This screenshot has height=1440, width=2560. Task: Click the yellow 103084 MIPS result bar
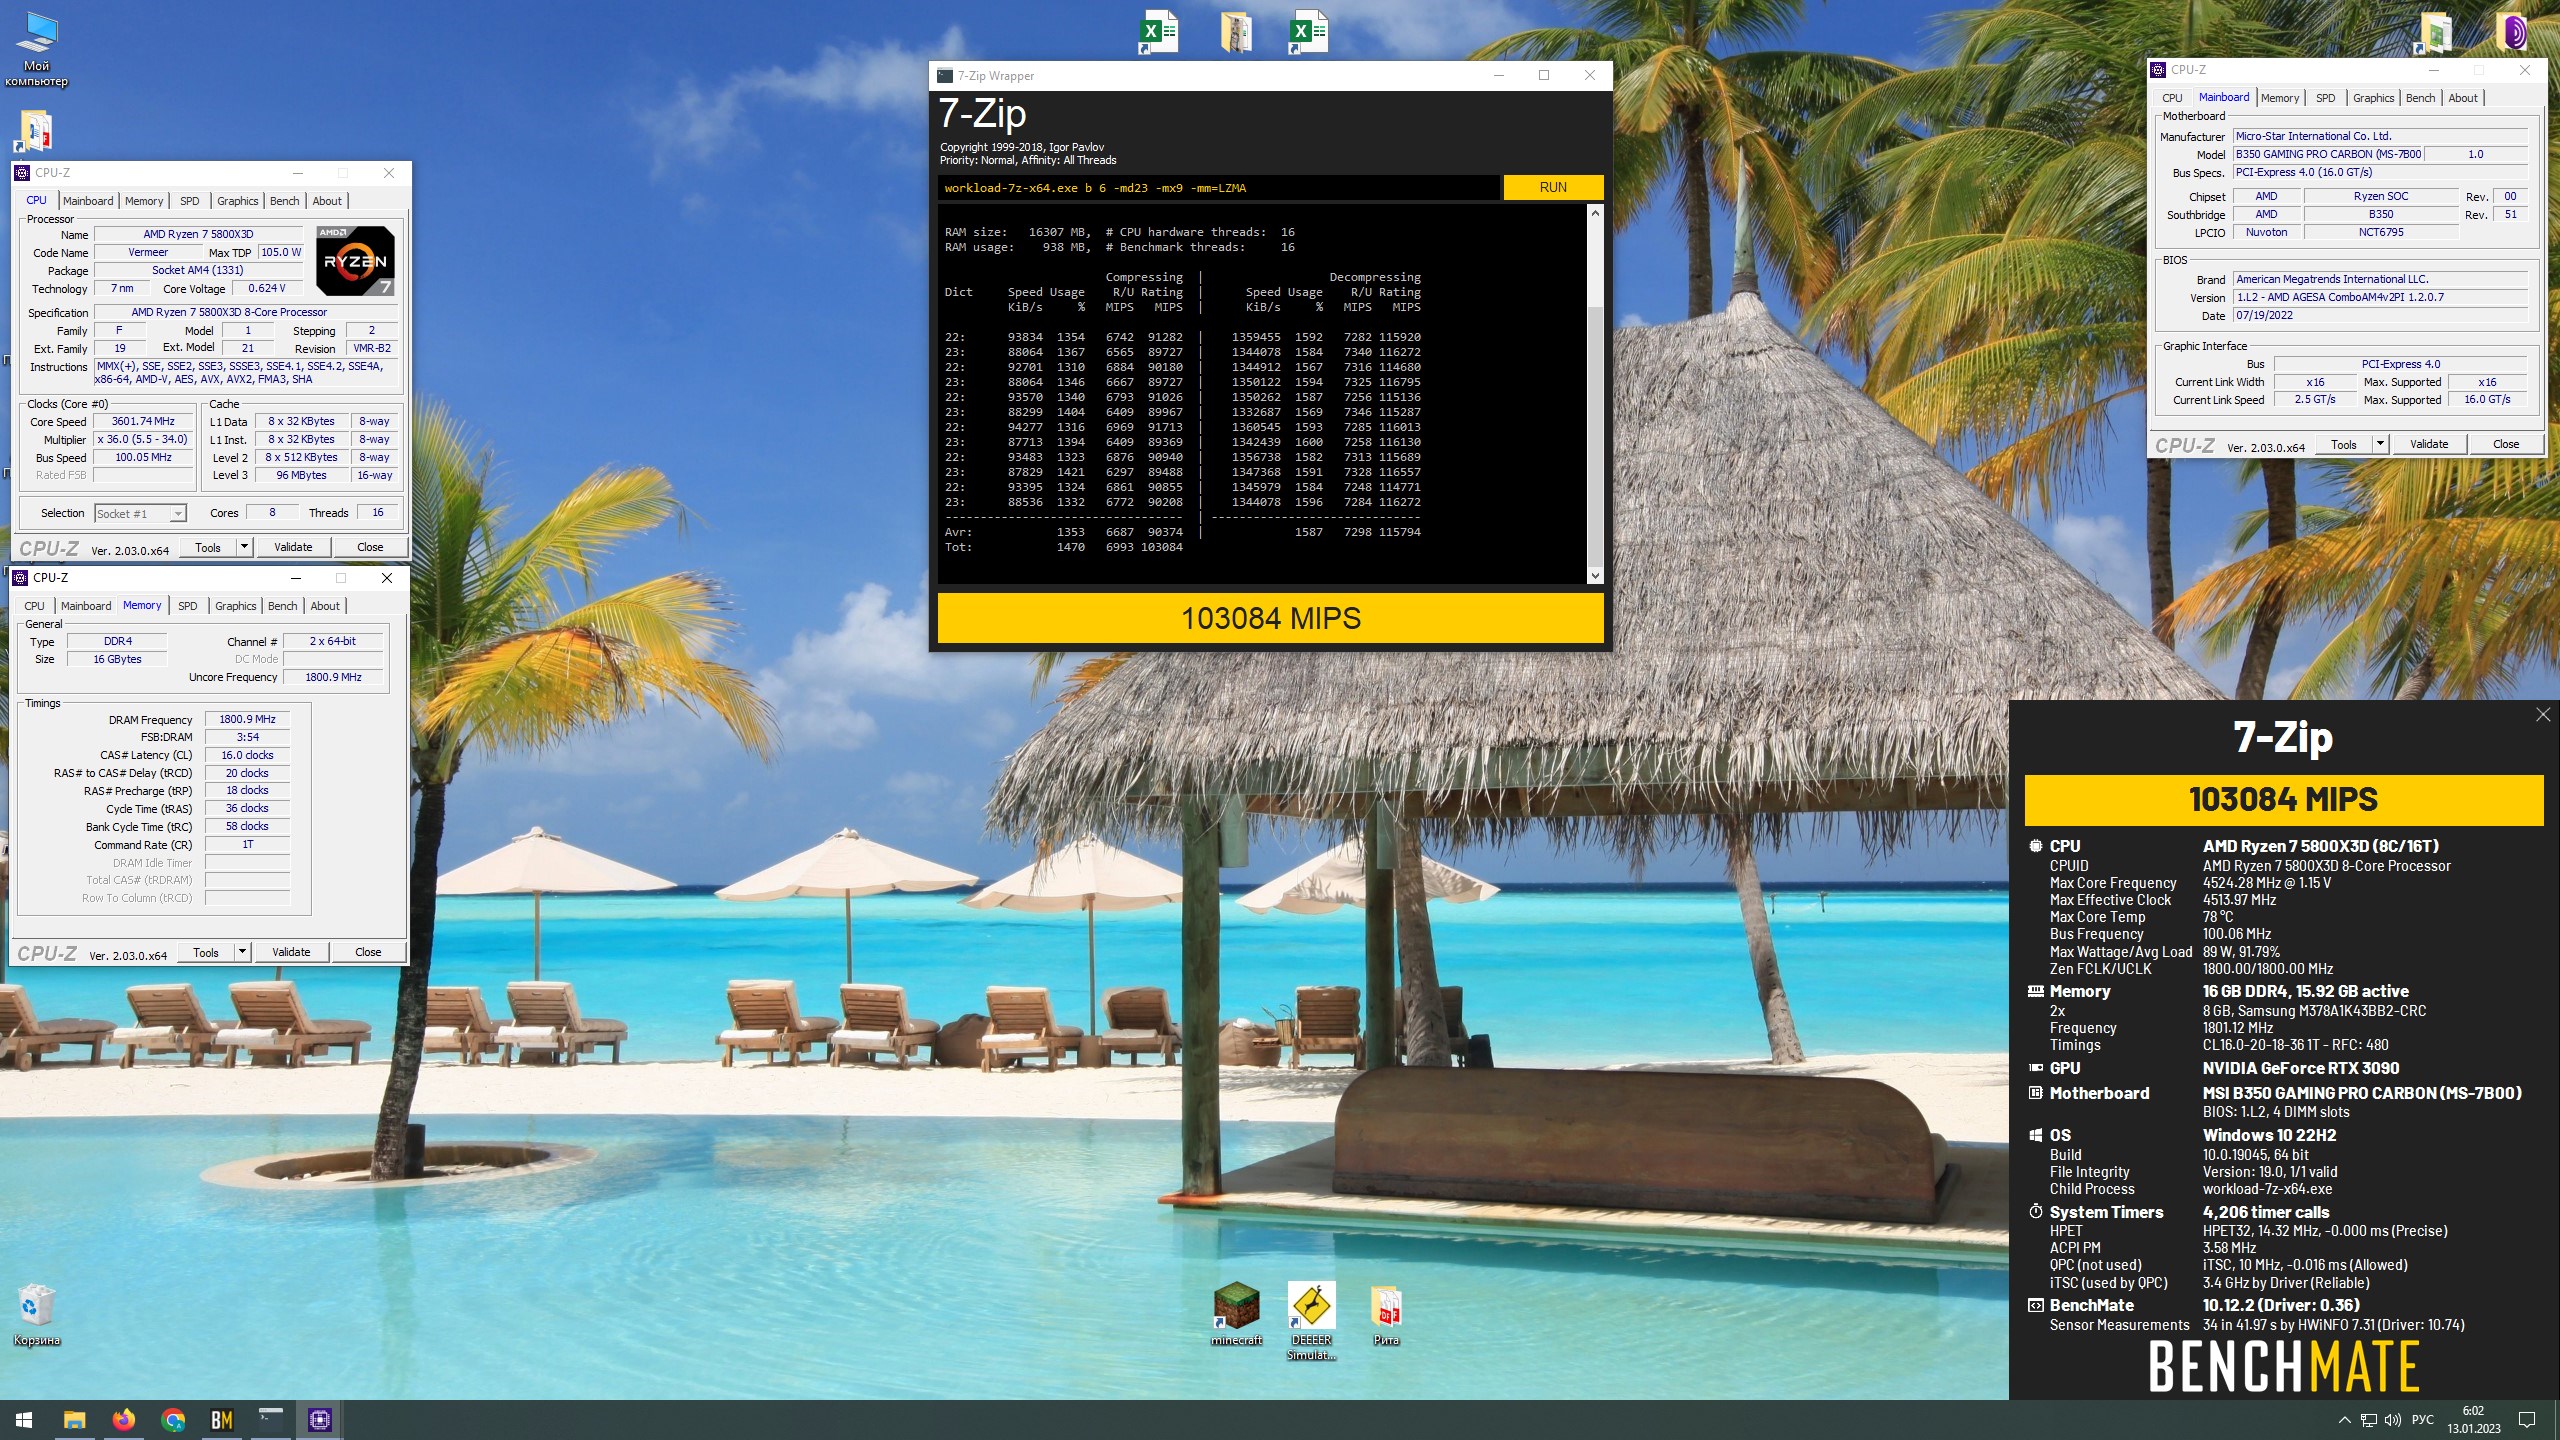[x=1270, y=618]
